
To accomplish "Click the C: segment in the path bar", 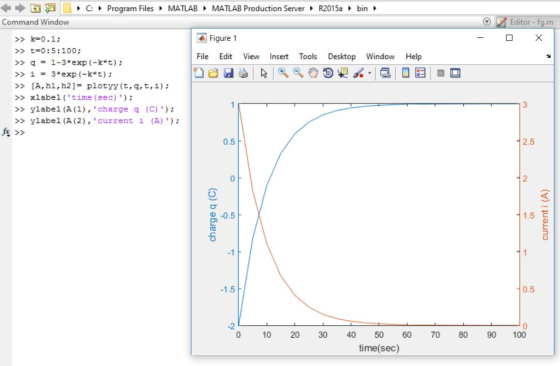I will [89, 8].
